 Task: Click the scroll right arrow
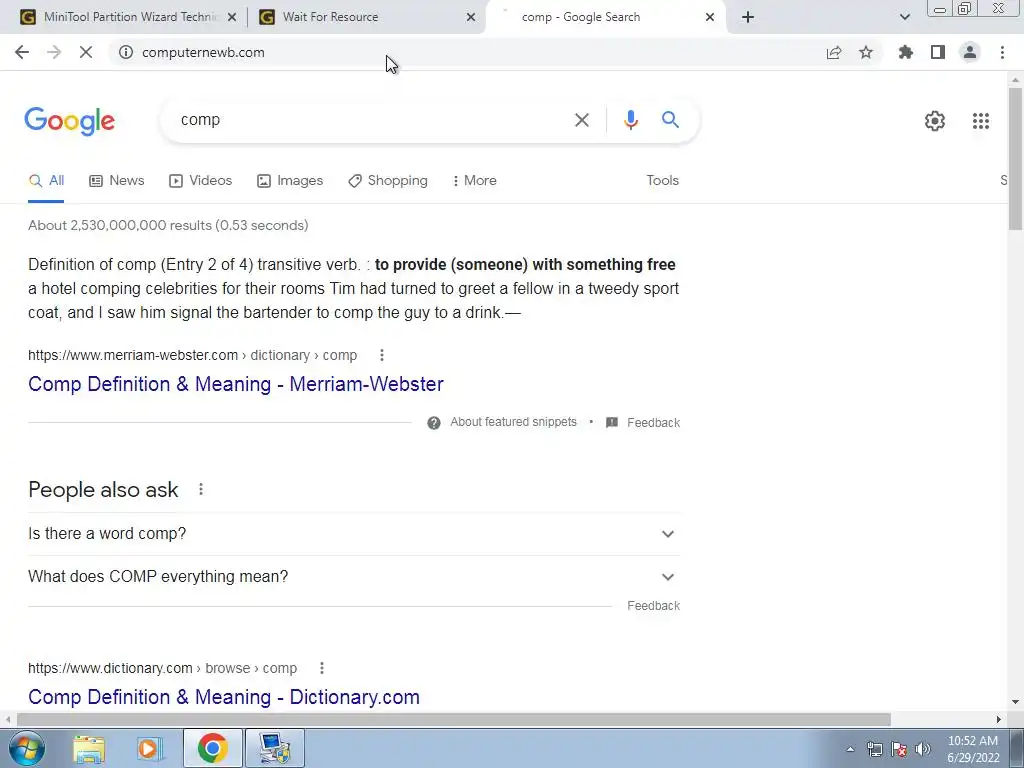coord(999,720)
